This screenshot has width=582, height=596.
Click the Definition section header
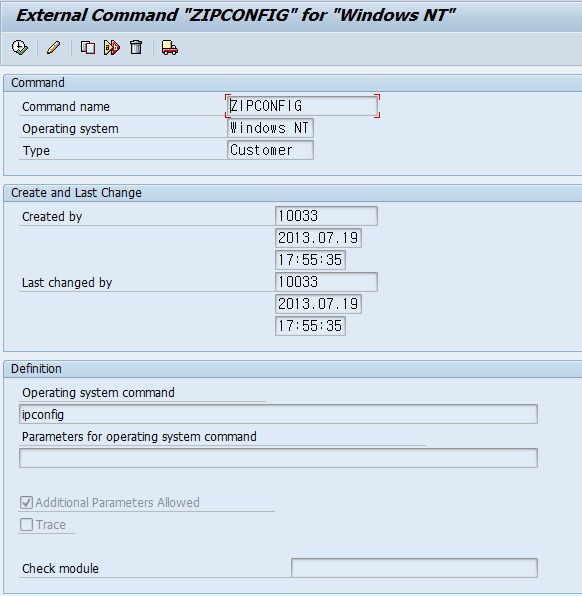(x=36, y=369)
